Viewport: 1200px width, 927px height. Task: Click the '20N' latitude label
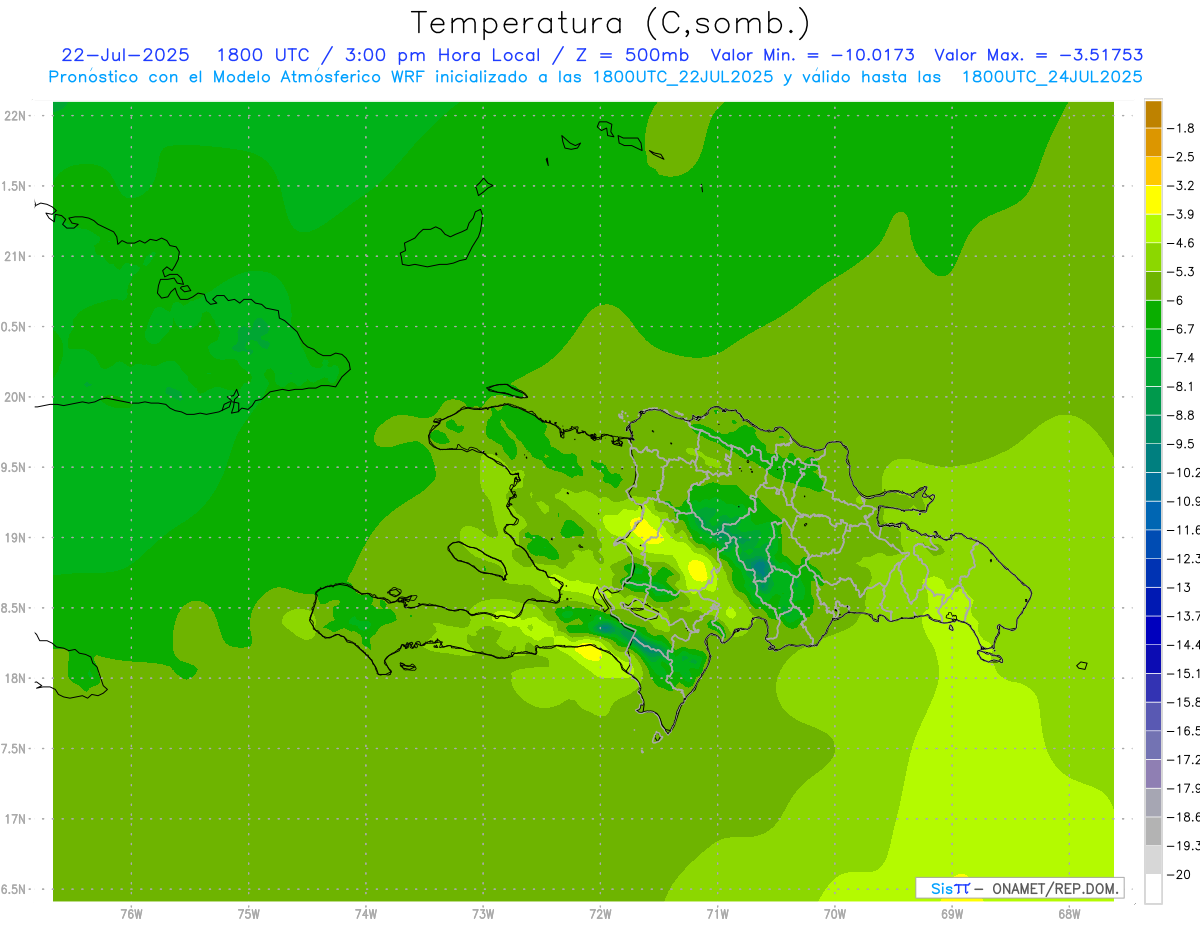coord(15,397)
